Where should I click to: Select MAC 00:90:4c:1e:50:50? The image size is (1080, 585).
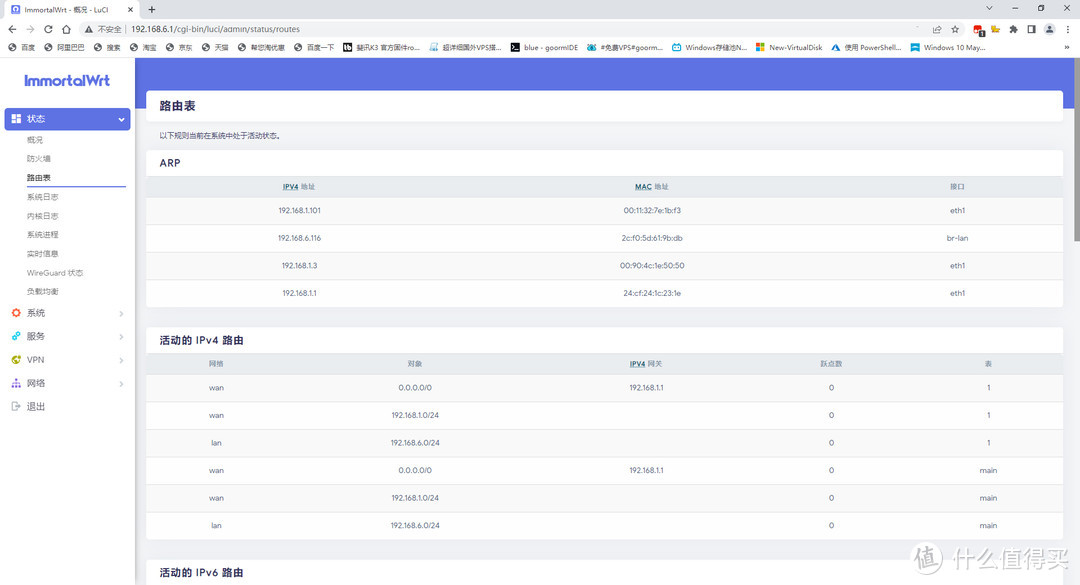(652, 266)
